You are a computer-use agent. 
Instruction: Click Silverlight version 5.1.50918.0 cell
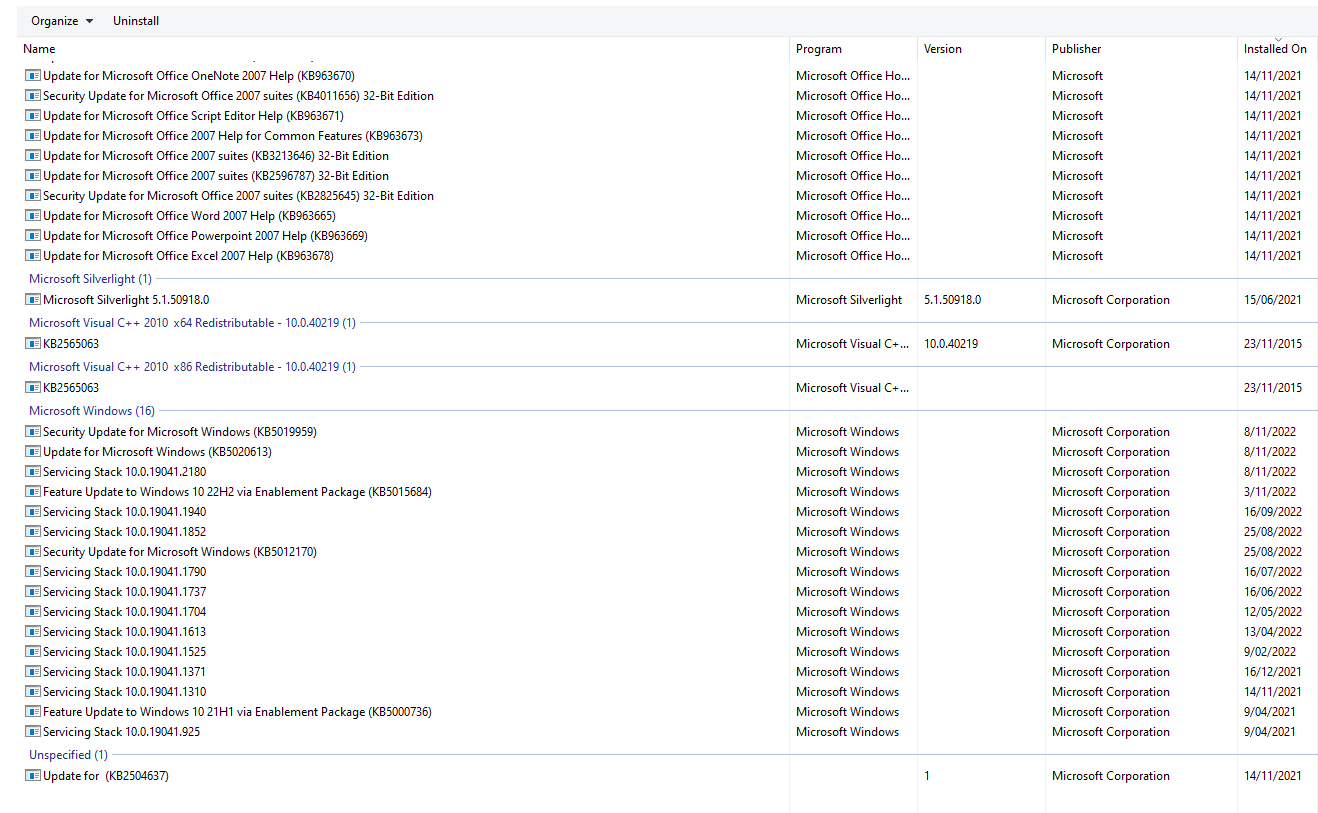tap(952, 300)
